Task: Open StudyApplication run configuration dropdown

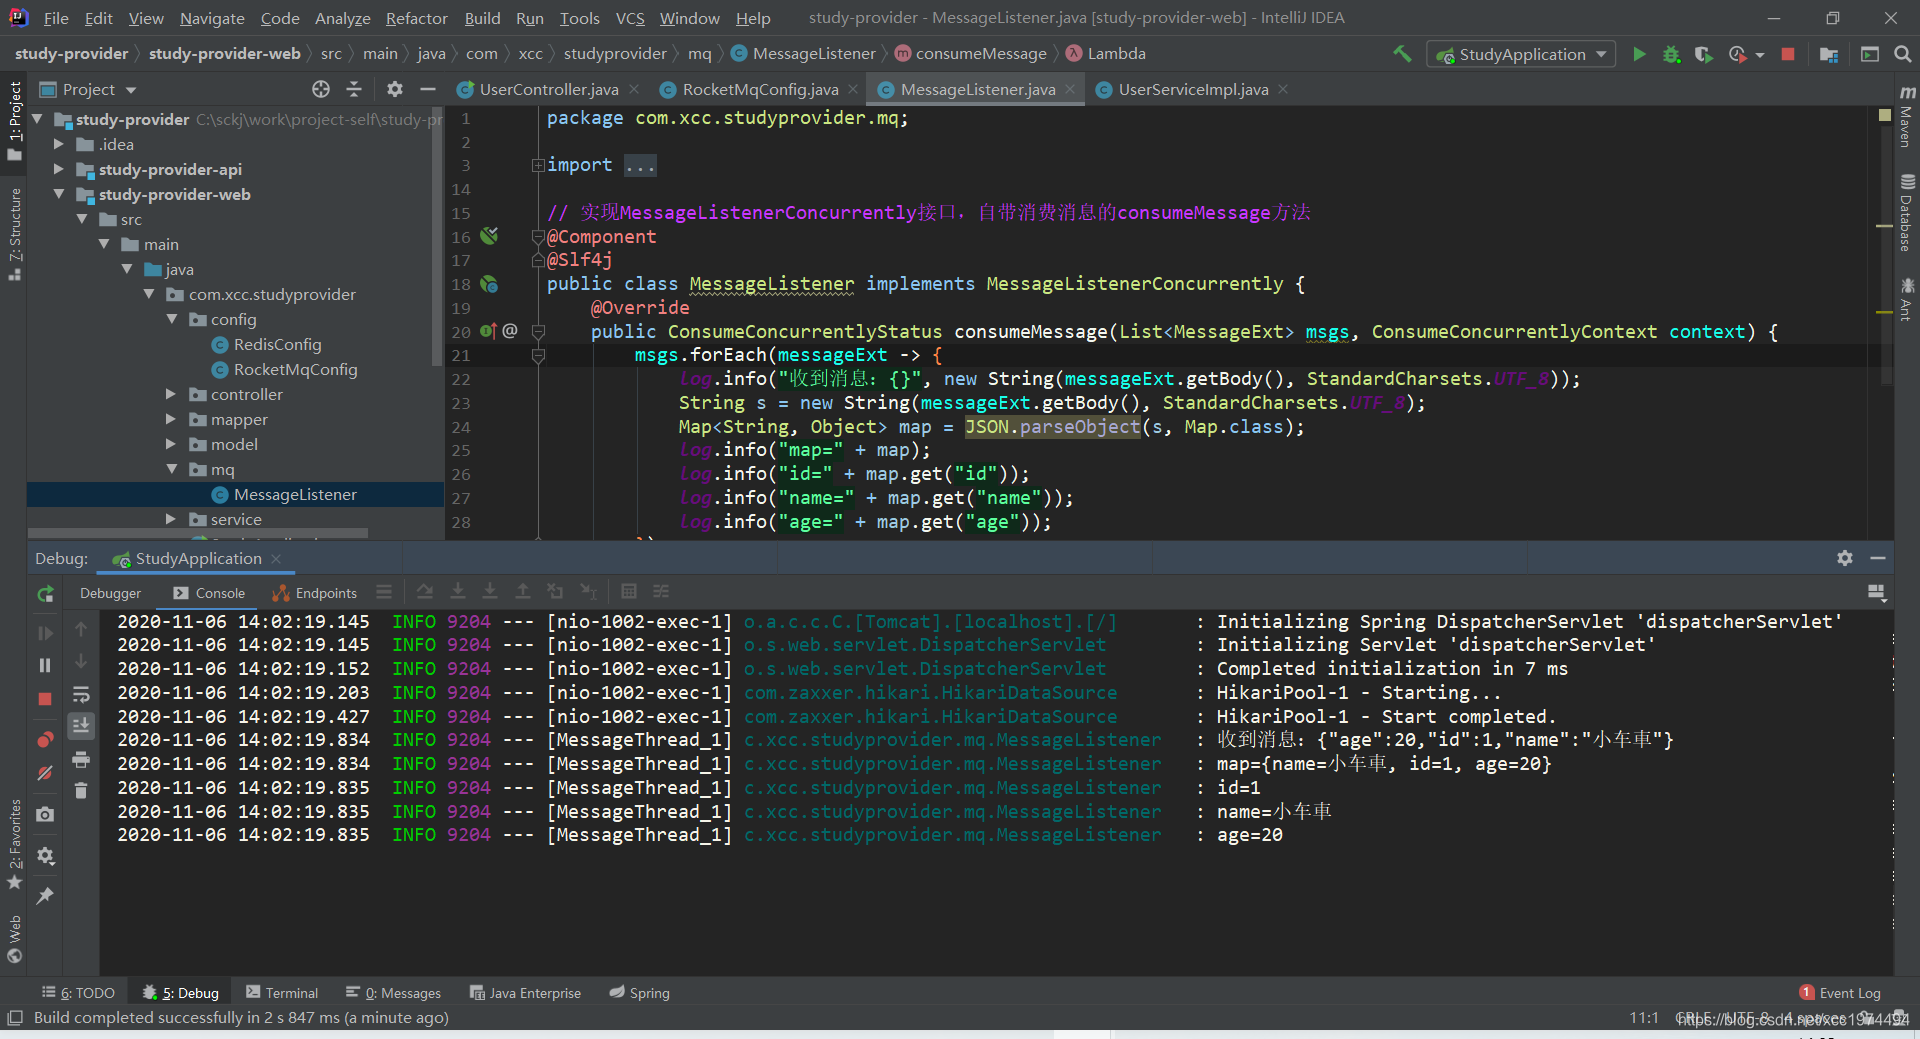Action: tap(1522, 54)
